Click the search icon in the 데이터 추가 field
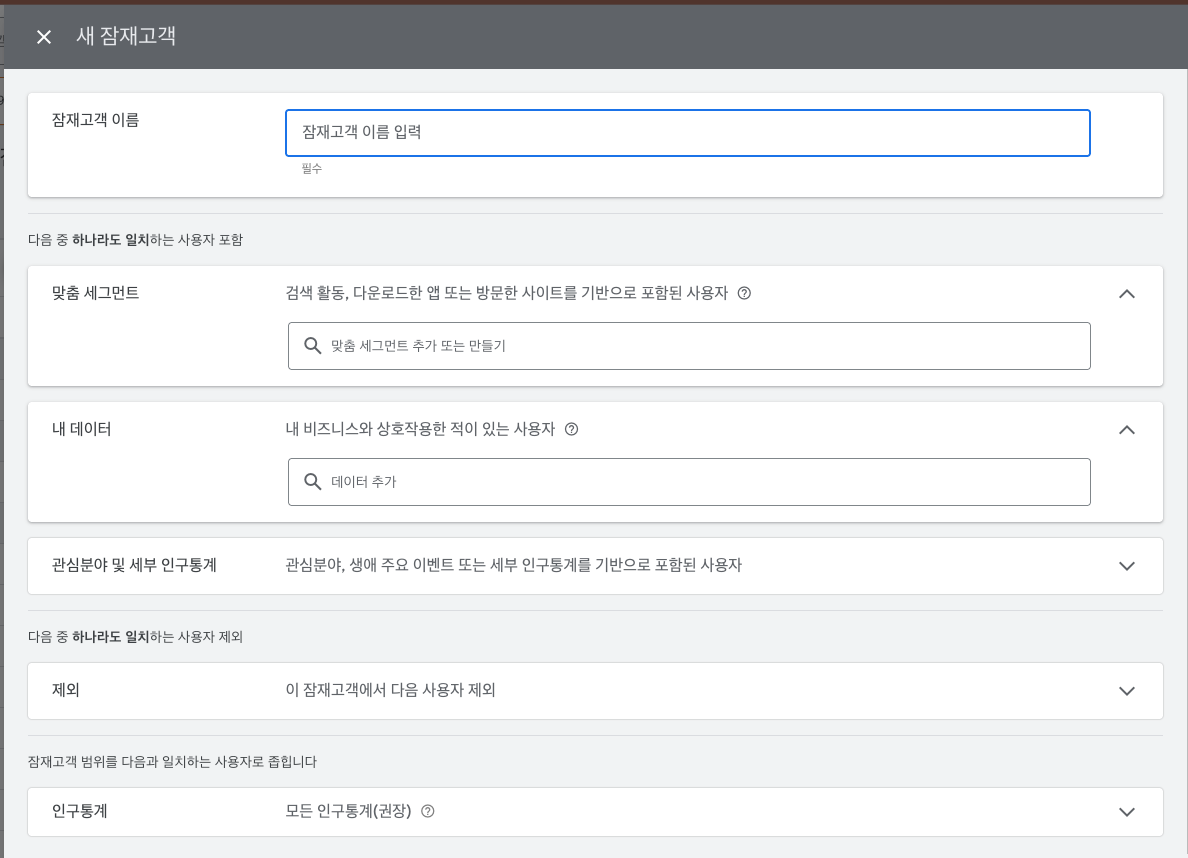The height and width of the screenshot is (858, 1188). pyautogui.click(x=312, y=481)
